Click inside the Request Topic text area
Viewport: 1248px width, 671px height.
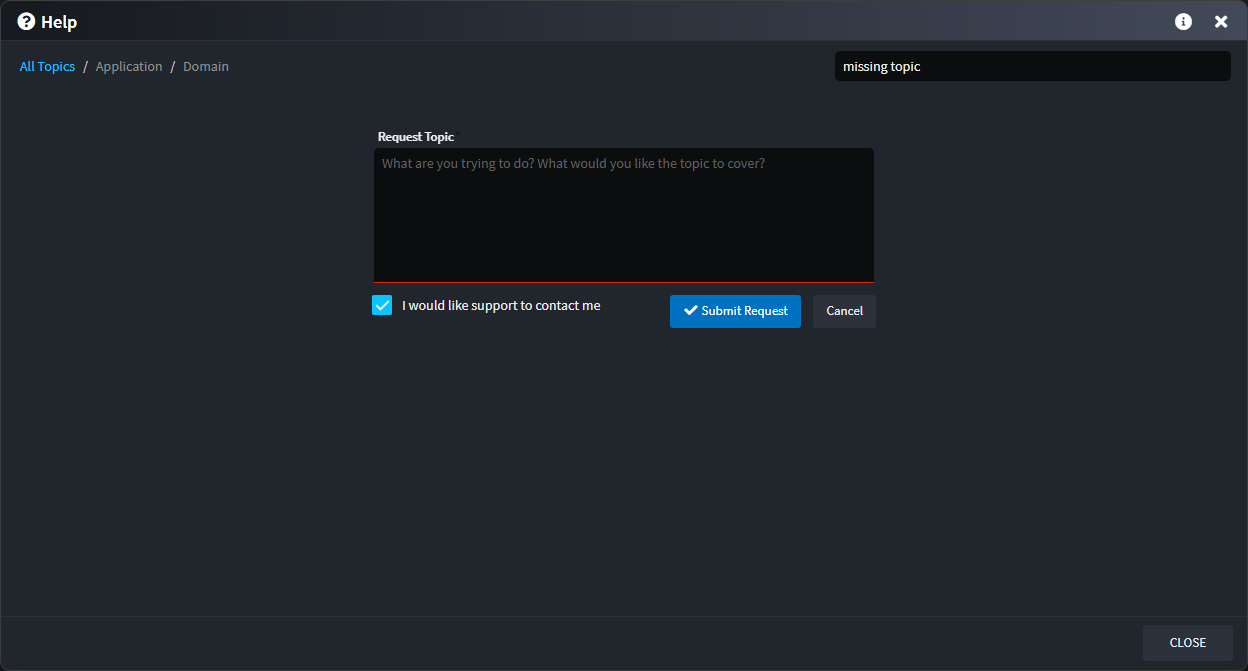tap(623, 225)
